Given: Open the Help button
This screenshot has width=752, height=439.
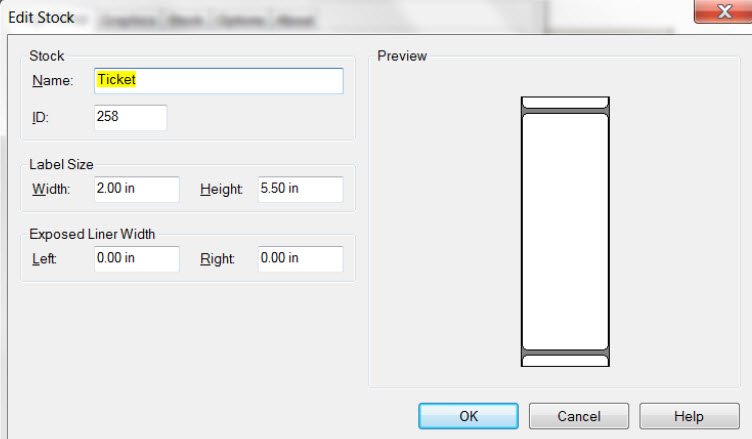Looking at the screenshot, I should point(689,416).
